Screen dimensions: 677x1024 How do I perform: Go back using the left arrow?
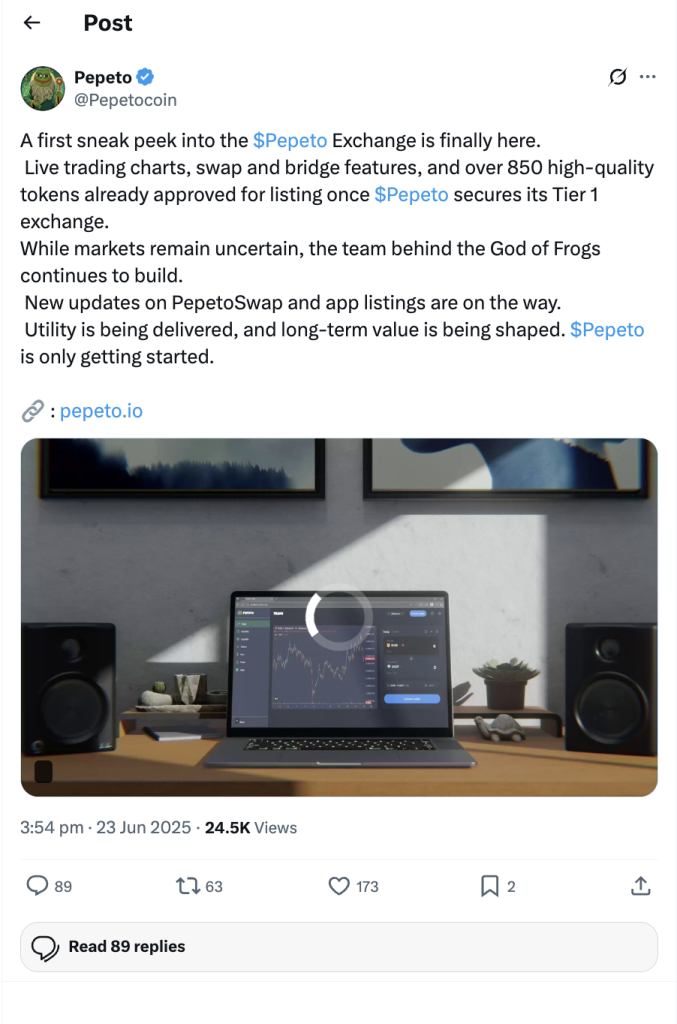pos(32,23)
